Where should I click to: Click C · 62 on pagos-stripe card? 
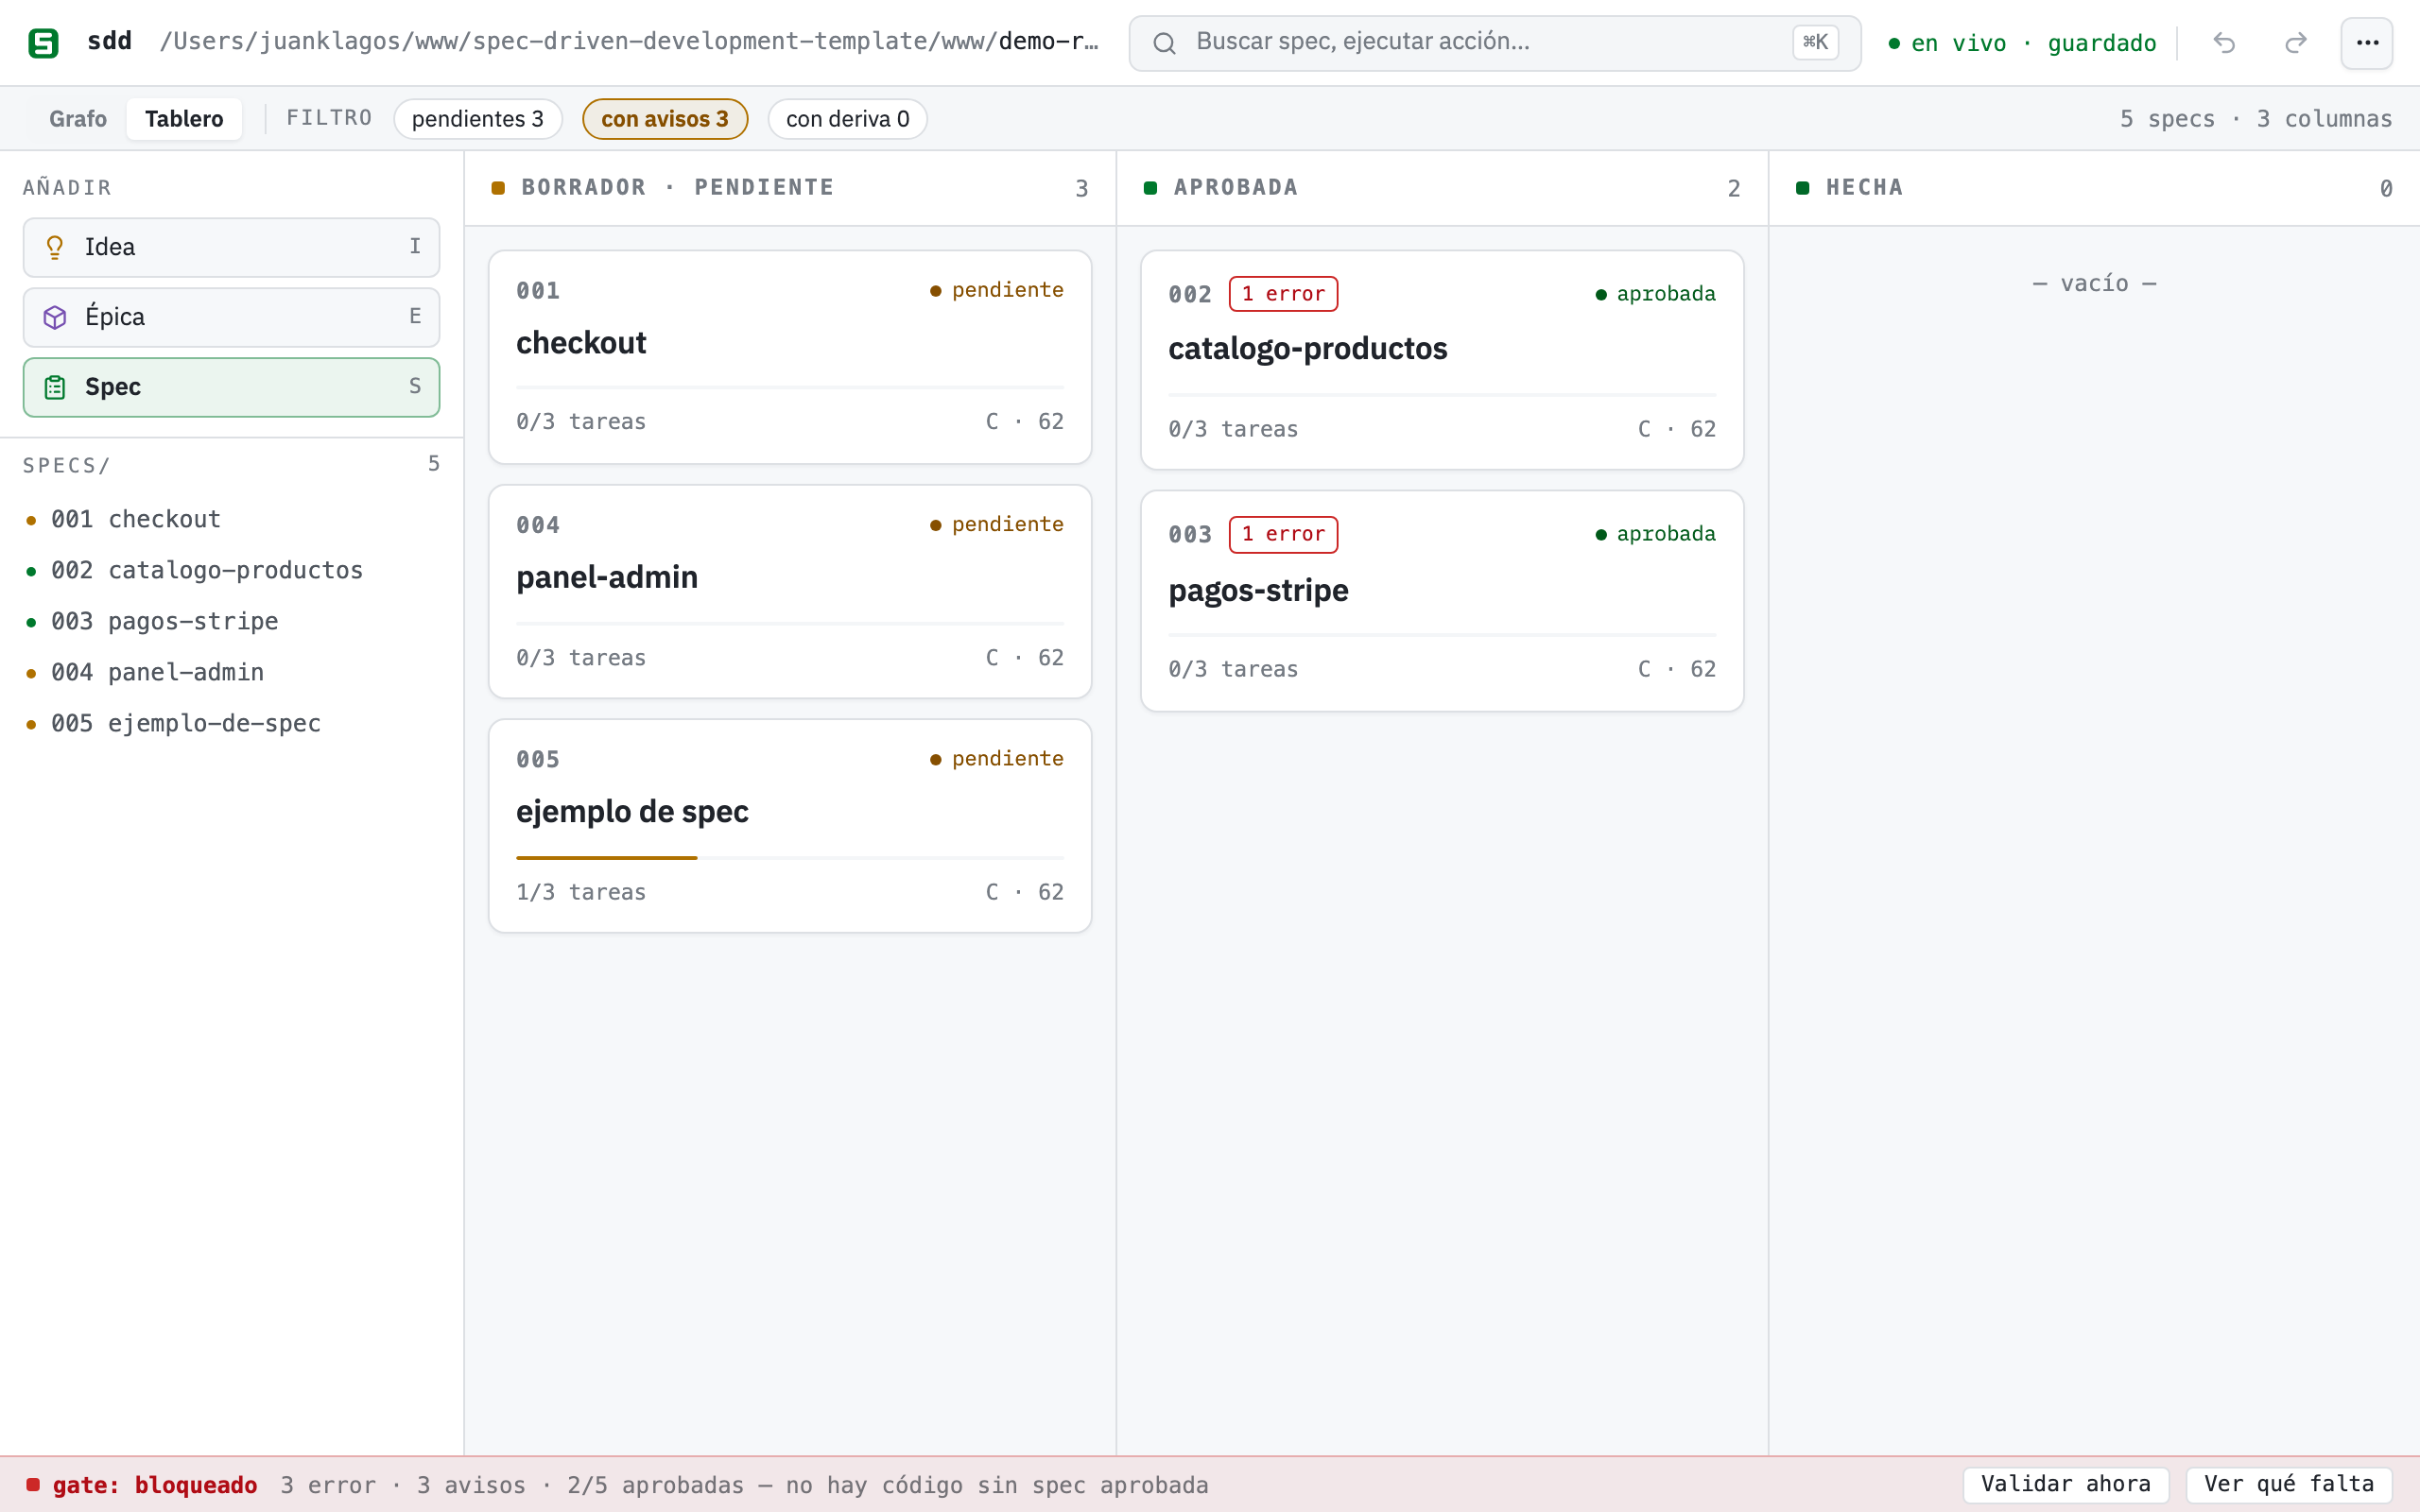[x=1676, y=669]
